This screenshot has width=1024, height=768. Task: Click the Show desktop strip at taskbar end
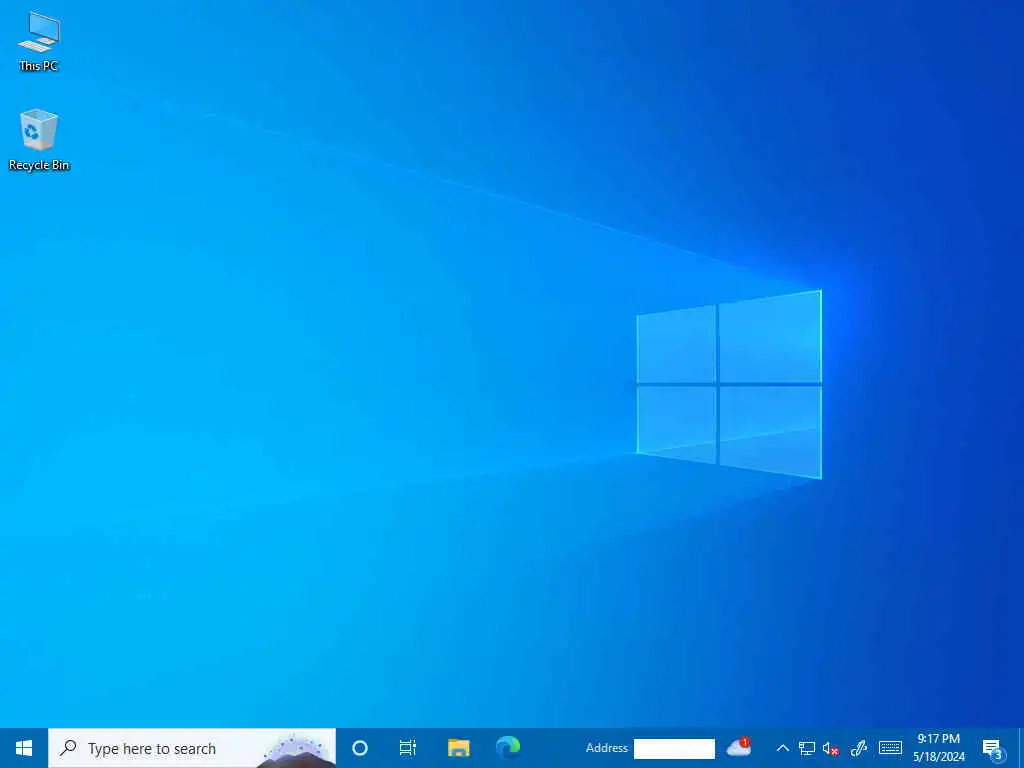pyautogui.click(x=1021, y=748)
